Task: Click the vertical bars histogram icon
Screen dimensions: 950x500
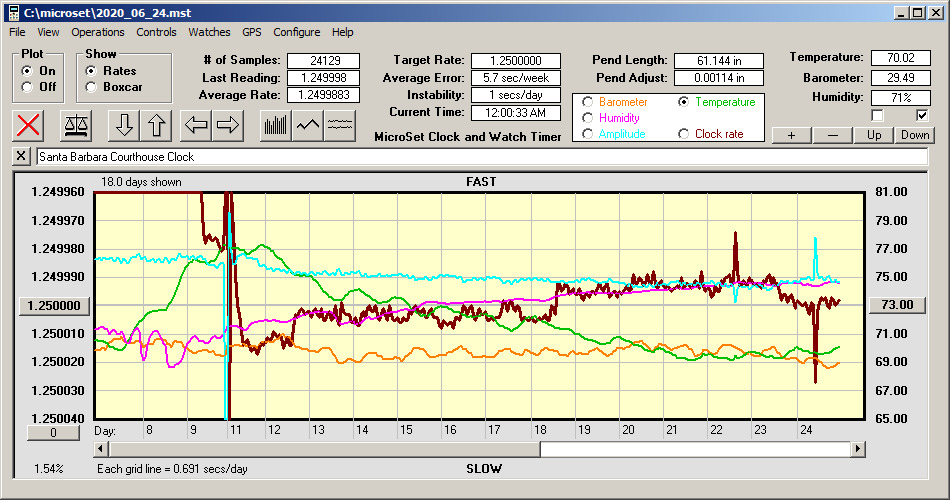Action: [275, 125]
